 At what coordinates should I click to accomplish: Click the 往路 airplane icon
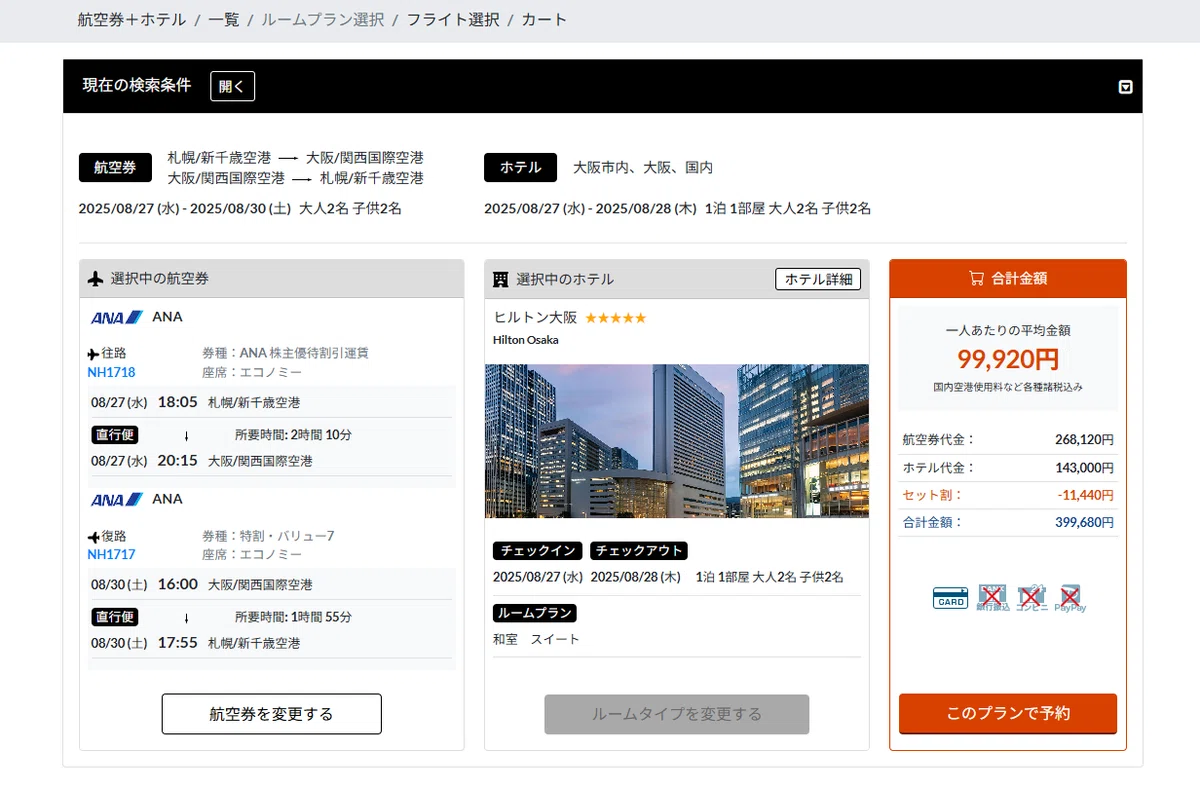(94, 354)
